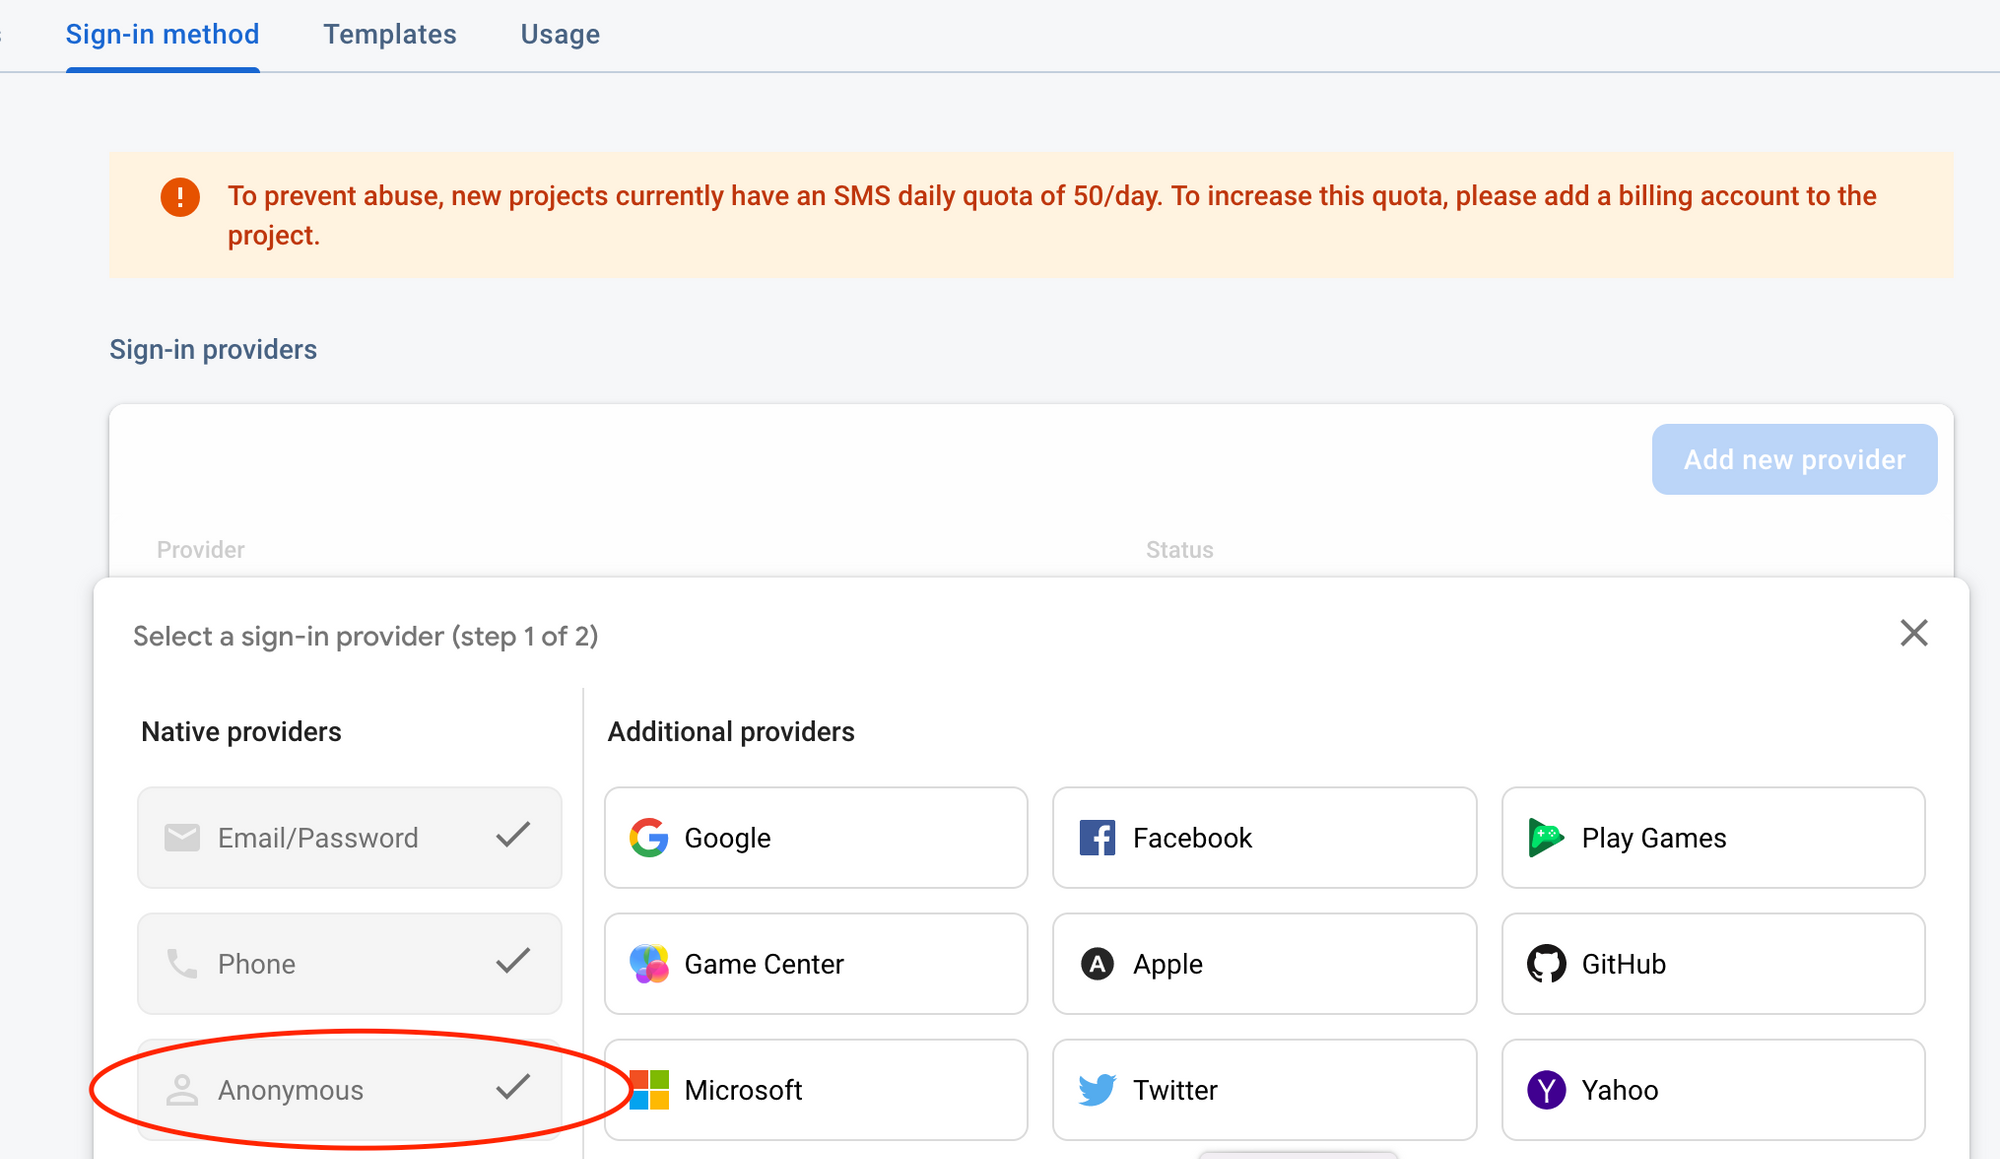
Task: Select the Game Center provider
Action: click(x=815, y=963)
